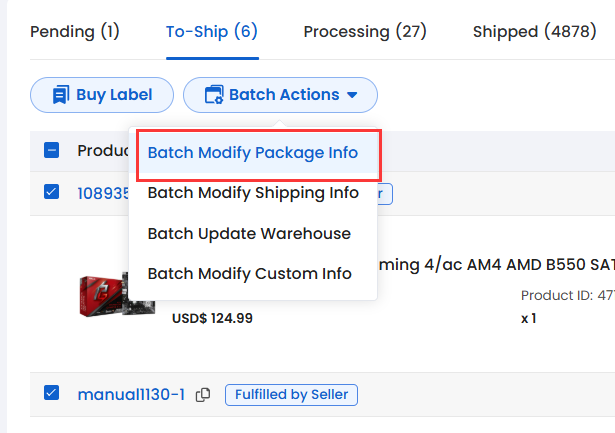Click the Batch Actions calendar-gear icon
615x433 pixels.
[214, 95]
